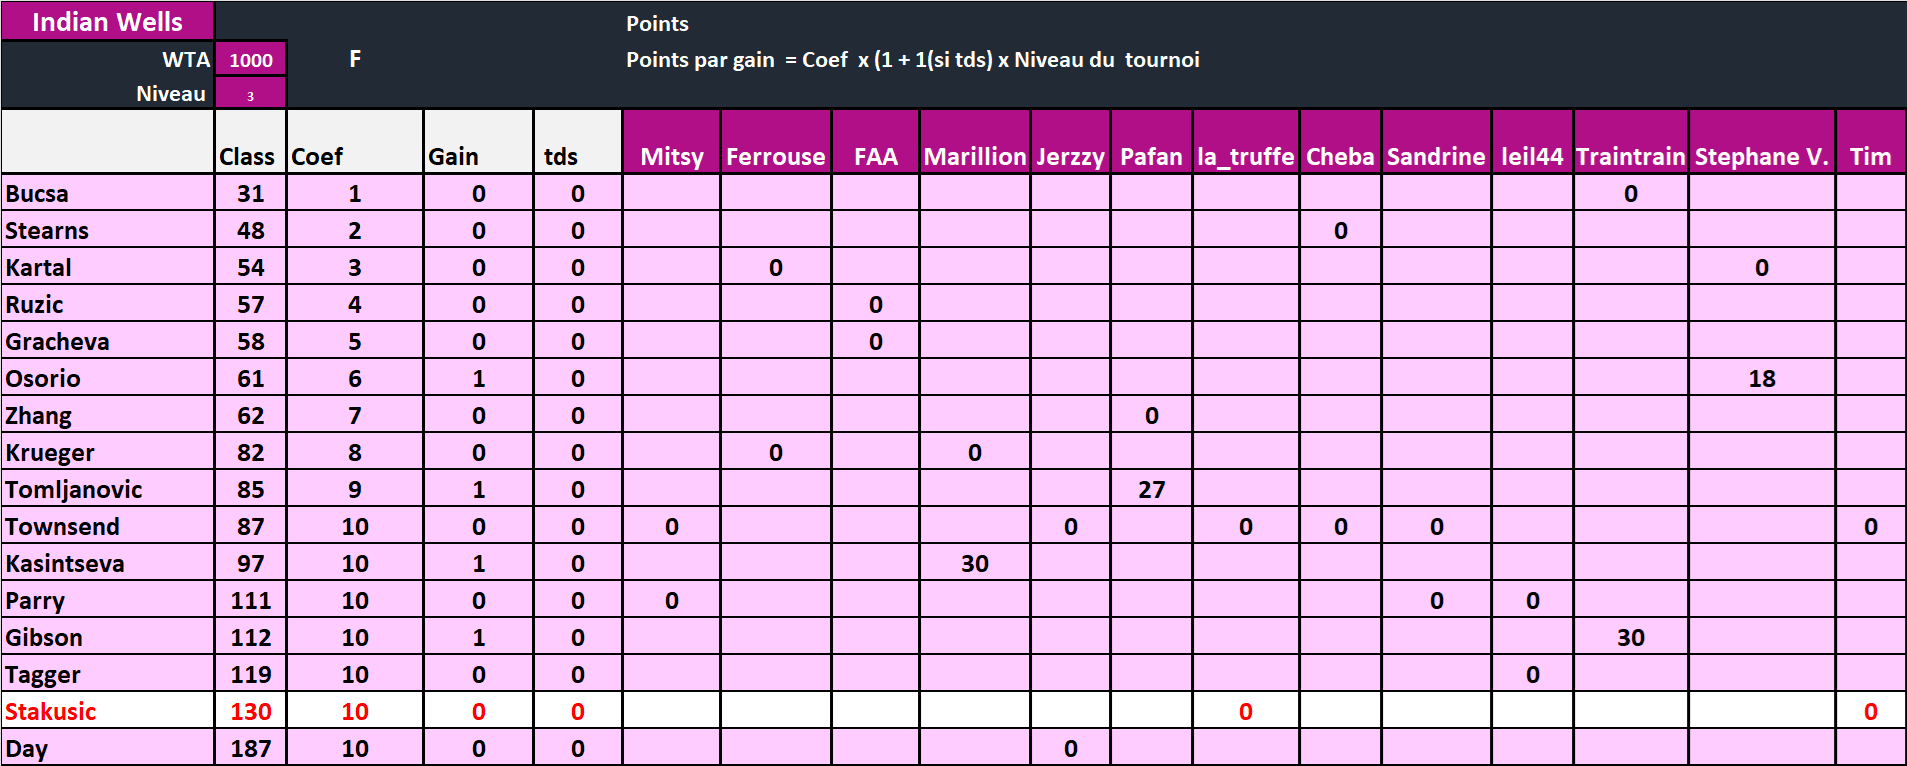
Task: Select the 27 points cell for Tomljanovic
Action: coord(1151,489)
